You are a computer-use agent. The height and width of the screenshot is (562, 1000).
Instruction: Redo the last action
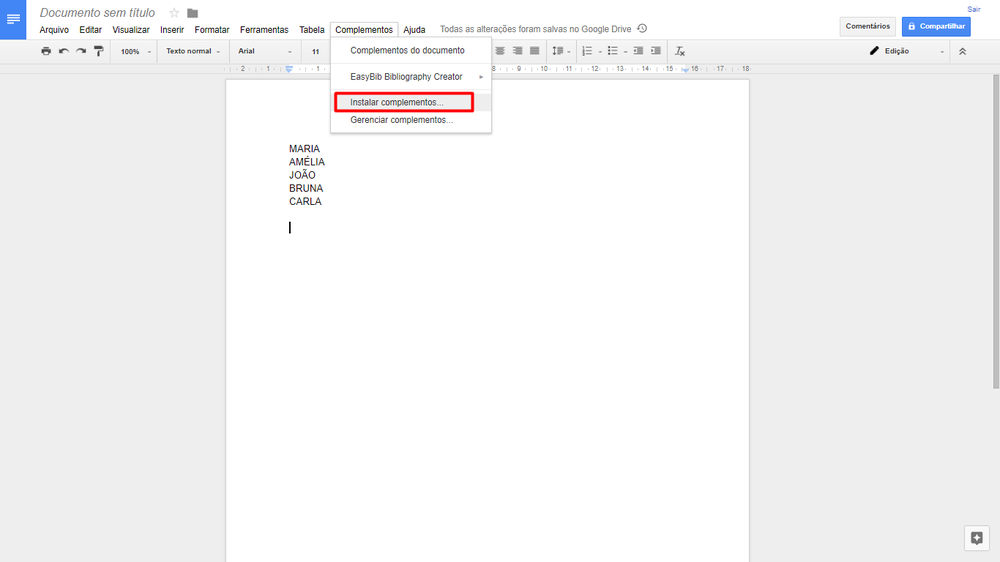(x=81, y=51)
